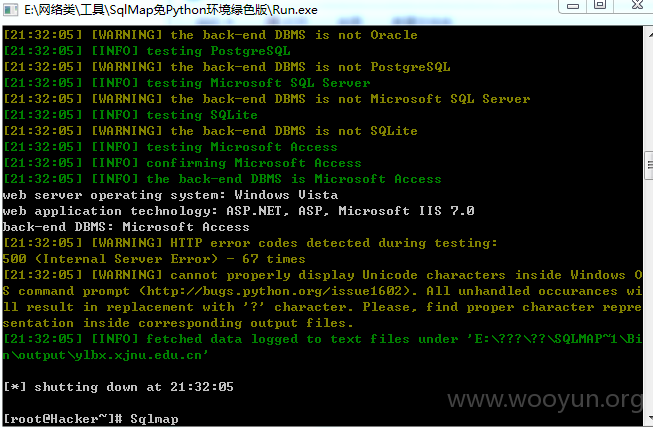Click the Run.exe console icon in title bar
The width and height of the screenshot is (653, 428).
11,9
